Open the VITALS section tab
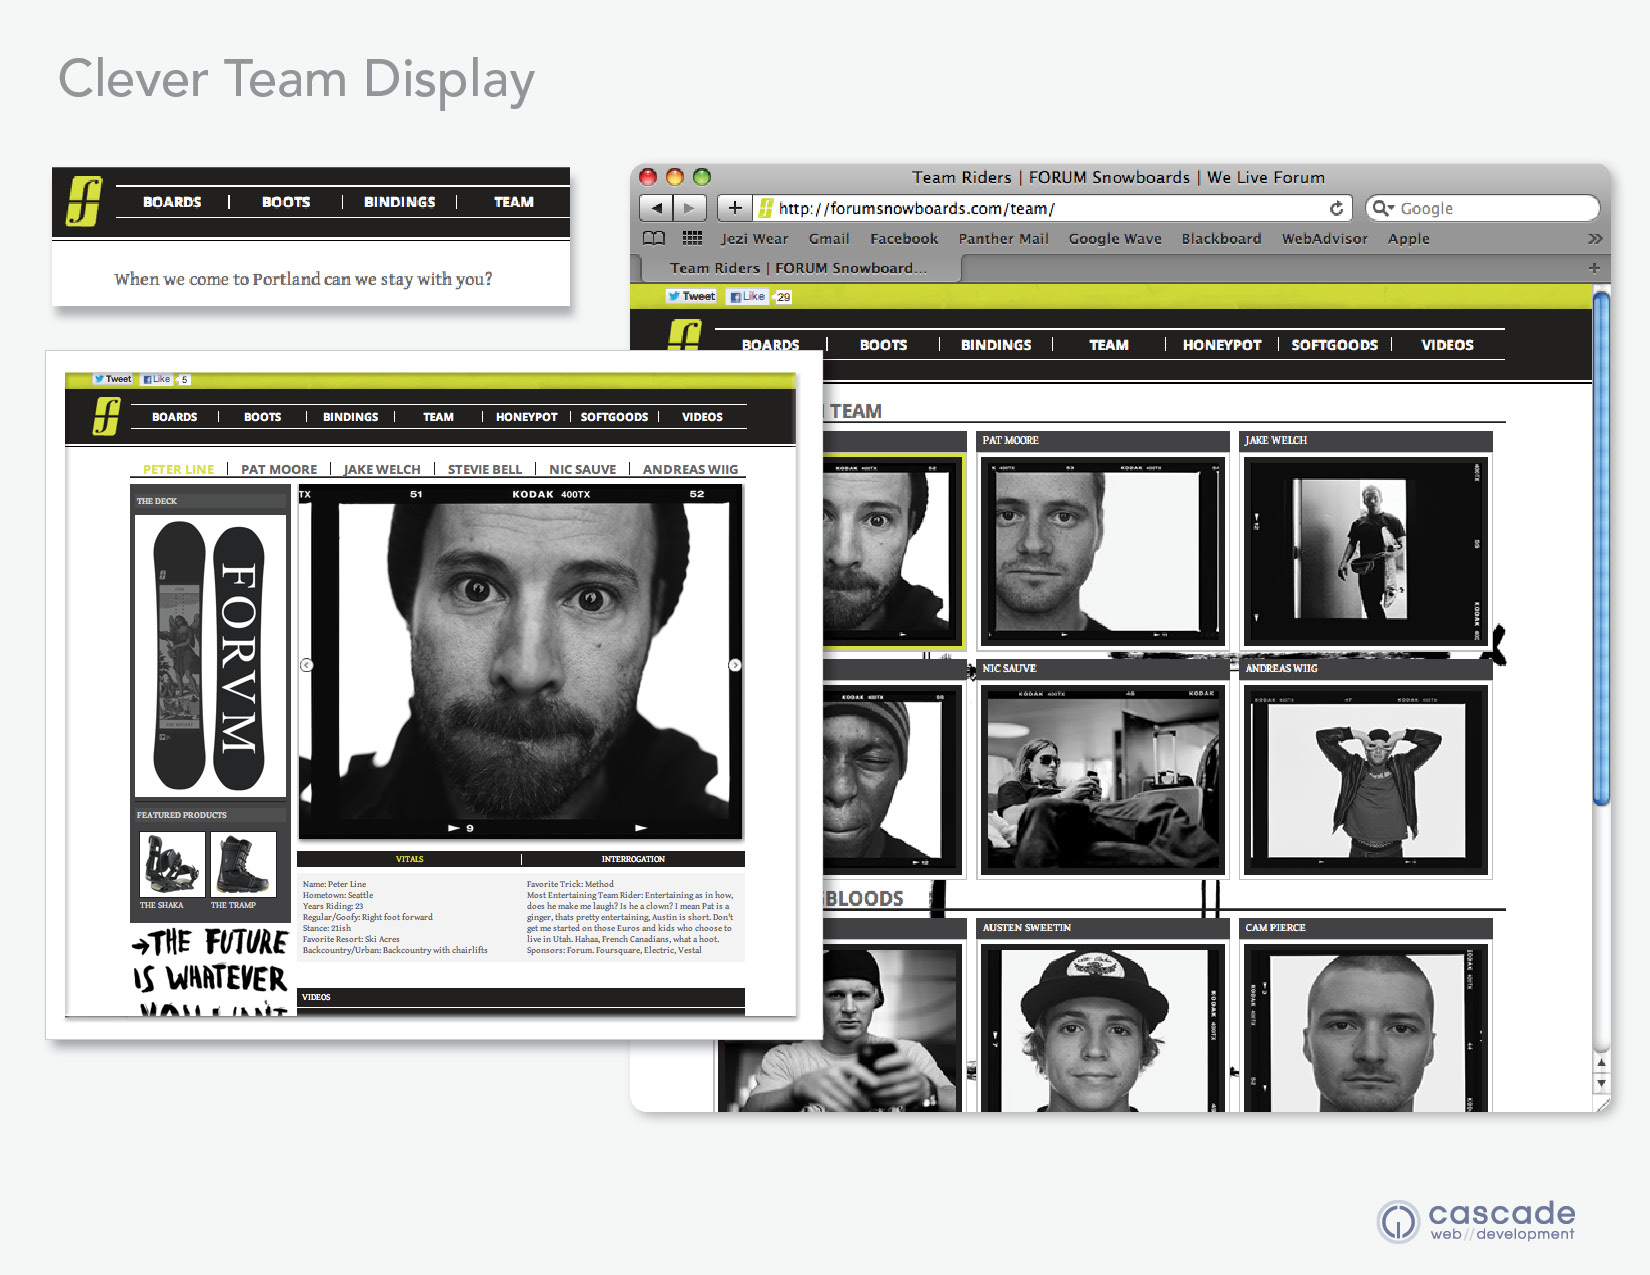The image size is (1650, 1275). coord(409,859)
